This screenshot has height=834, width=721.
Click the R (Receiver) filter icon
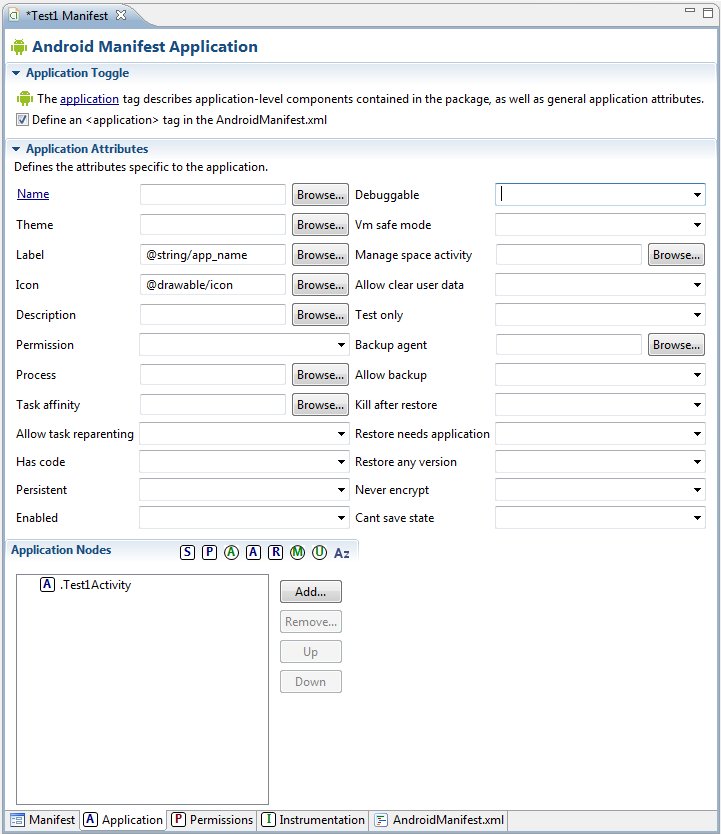click(275, 553)
